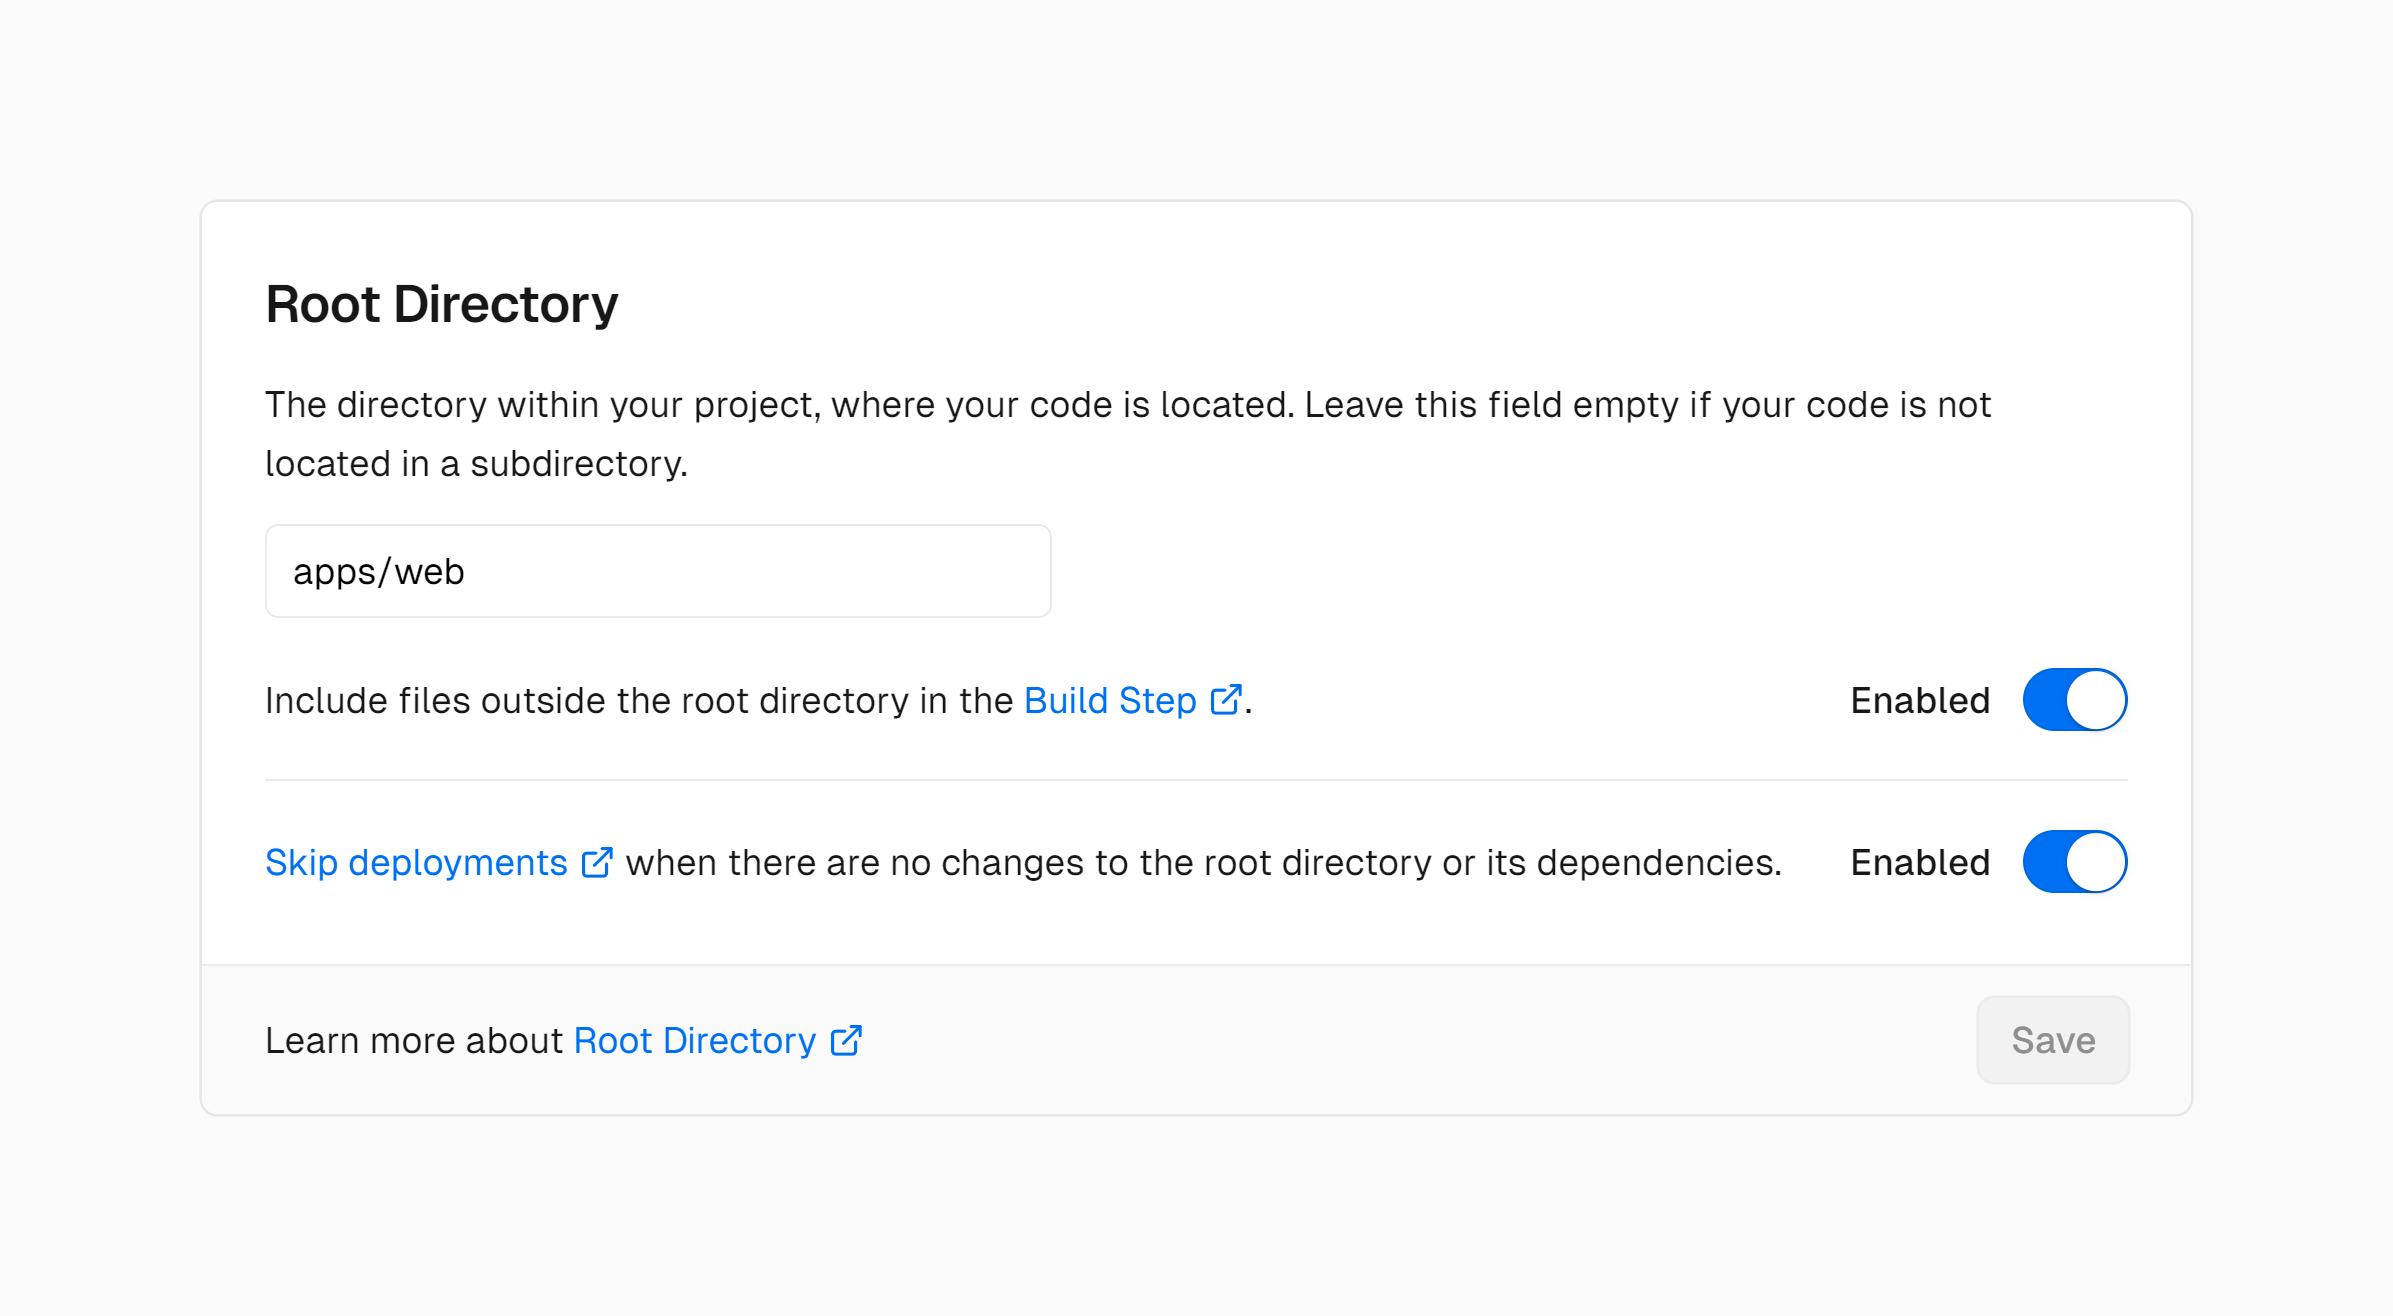Select the apps/web directory input field
Image resolution: width=2393 pixels, height=1316 pixels.
point(657,571)
